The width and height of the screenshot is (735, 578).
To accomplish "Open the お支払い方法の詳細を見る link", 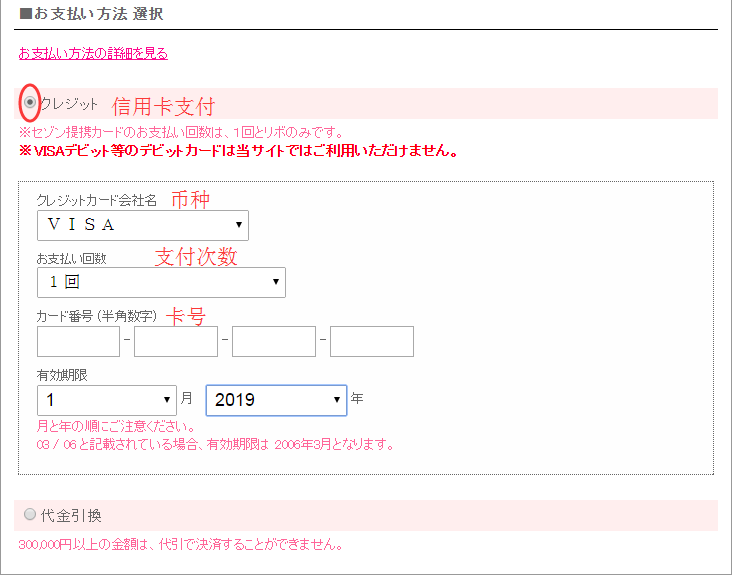I will 93,54.
